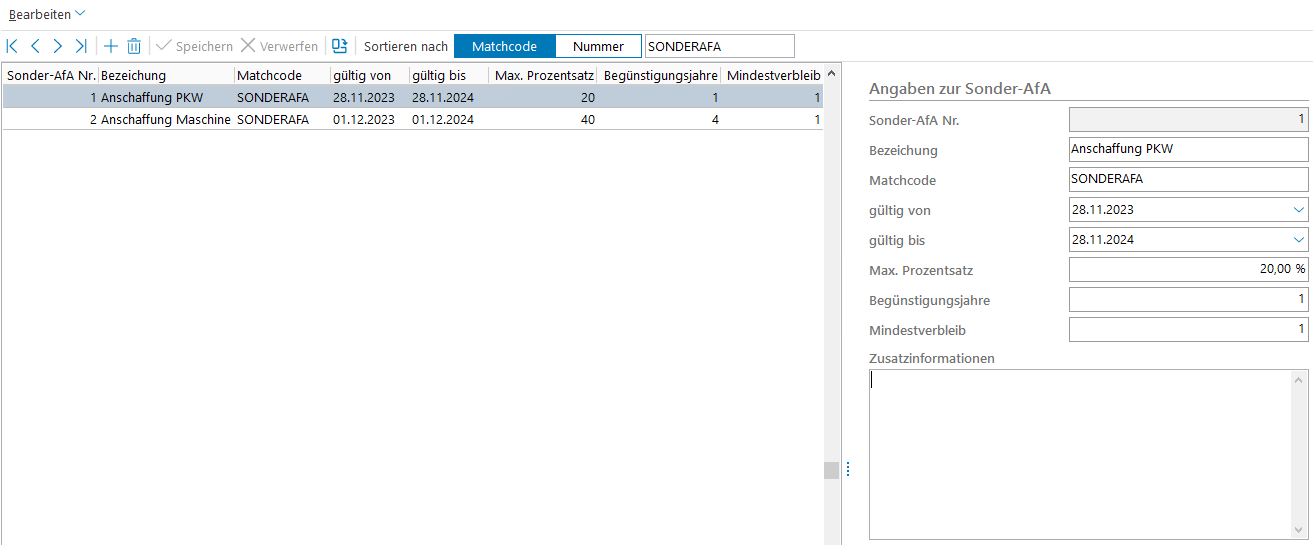Open the Bearbeiten menu
The height and width of the screenshot is (545, 1313).
tap(46, 14)
